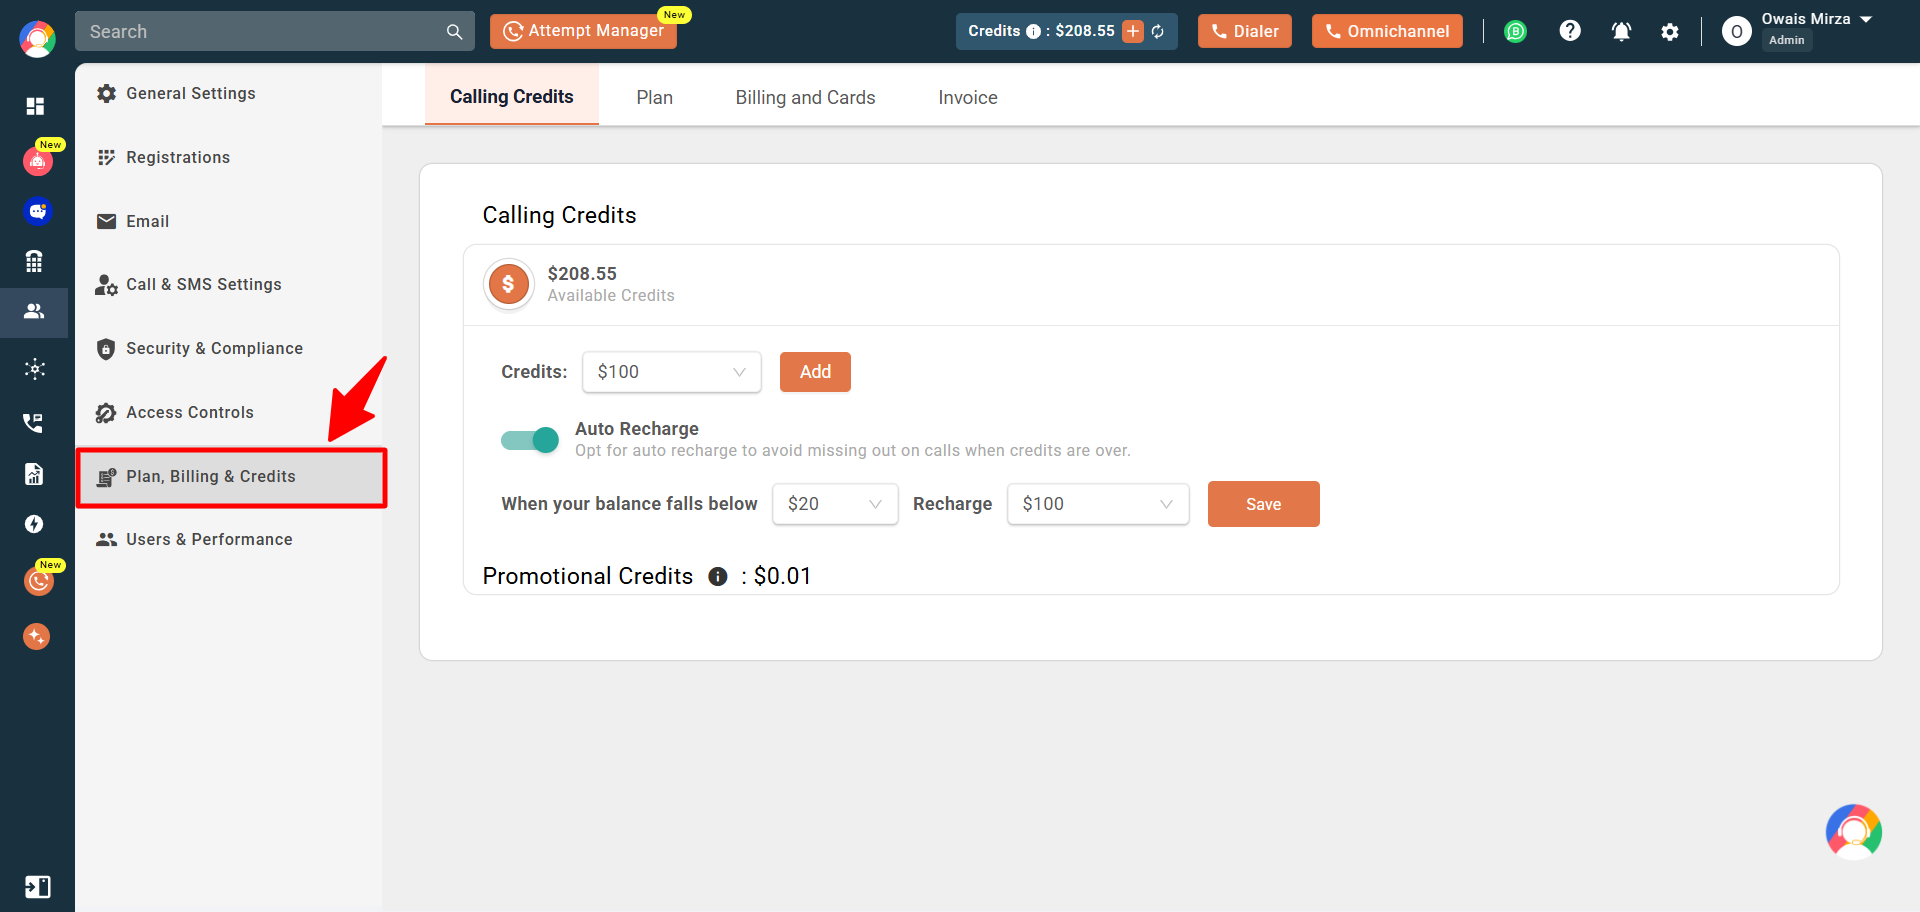Select the contacts people icon in sidebar
This screenshot has width=1920, height=912.
(34, 312)
